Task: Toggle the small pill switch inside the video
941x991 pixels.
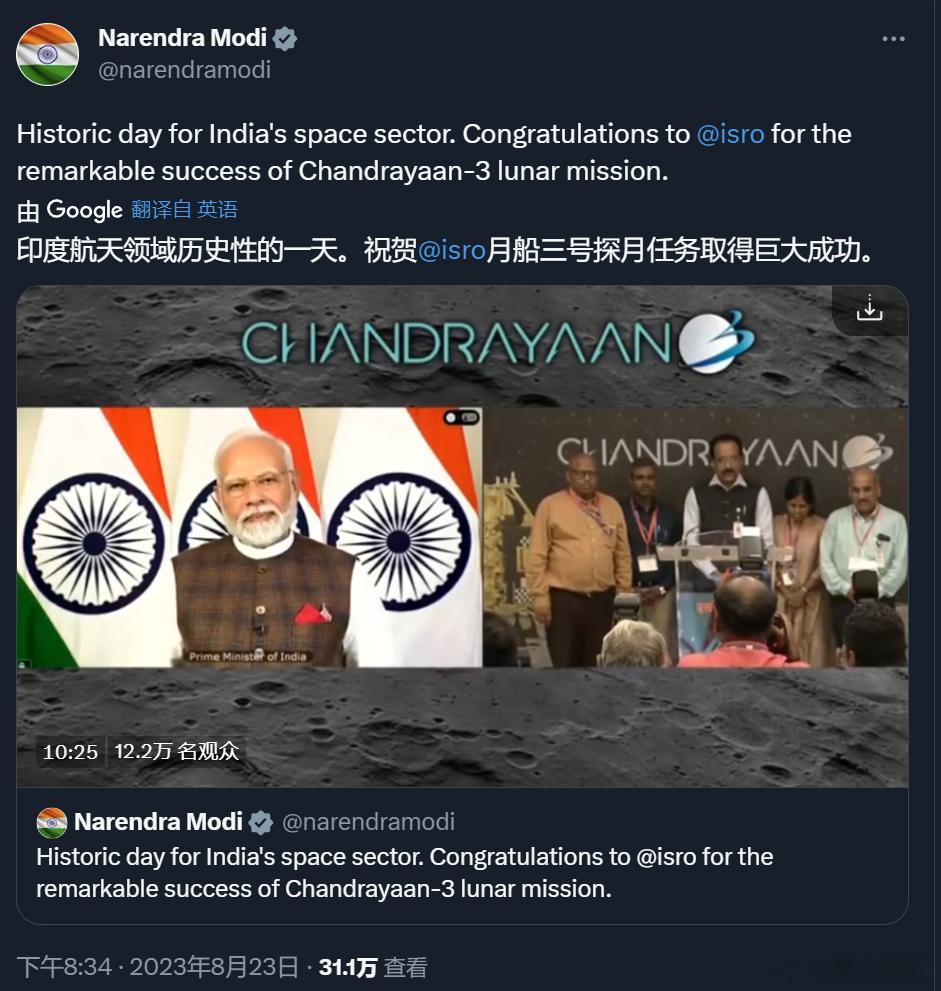Action: click(461, 418)
